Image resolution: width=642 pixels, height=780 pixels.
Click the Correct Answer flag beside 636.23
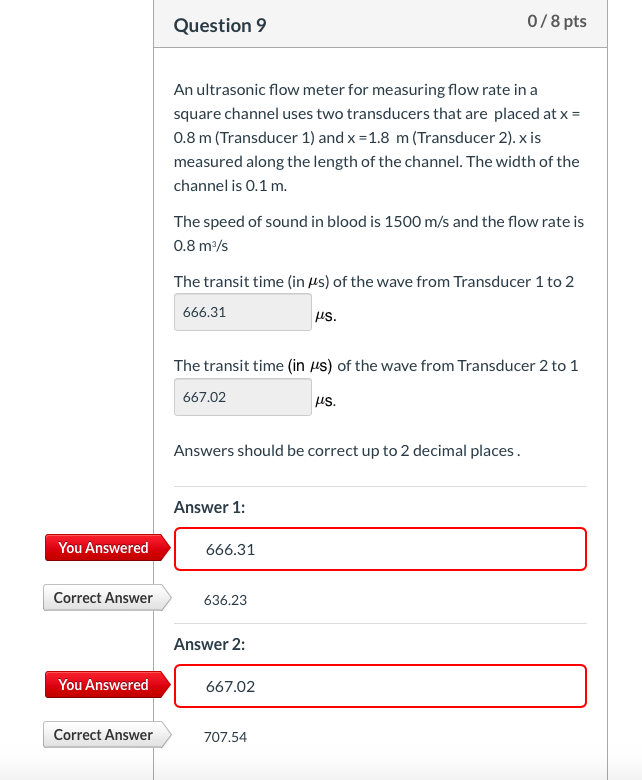pyautogui.click(x=107, y=597)
